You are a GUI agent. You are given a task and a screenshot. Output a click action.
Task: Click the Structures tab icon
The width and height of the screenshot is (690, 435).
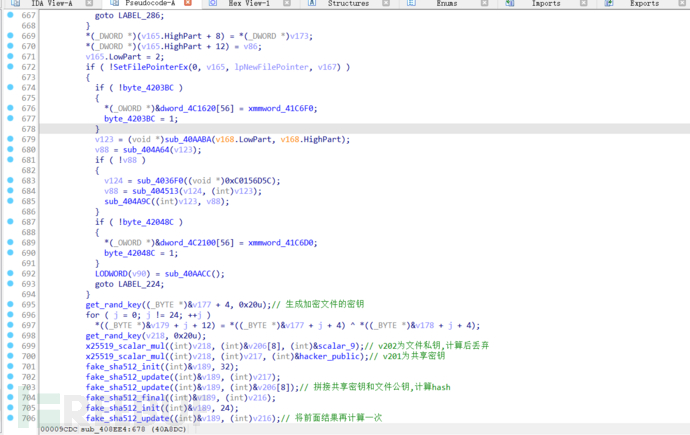[312, 4]
